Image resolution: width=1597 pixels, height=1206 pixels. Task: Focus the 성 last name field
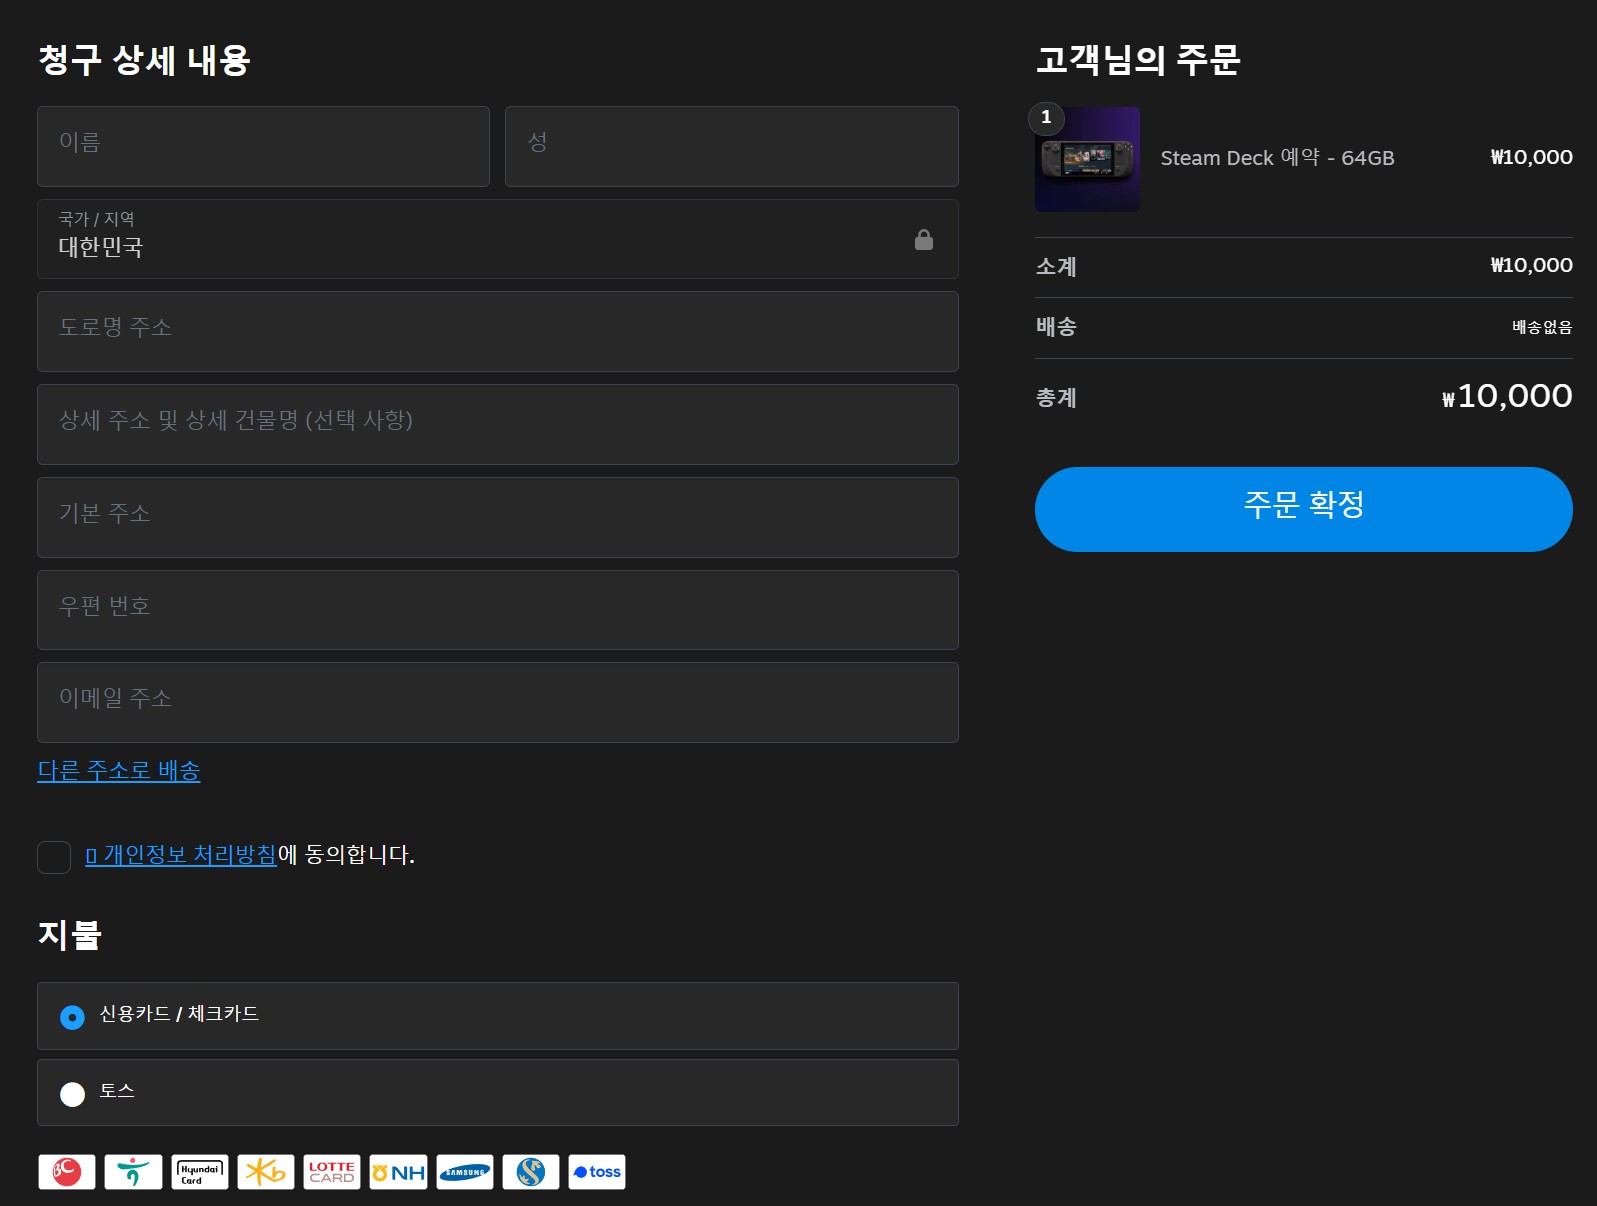[732, 146]
